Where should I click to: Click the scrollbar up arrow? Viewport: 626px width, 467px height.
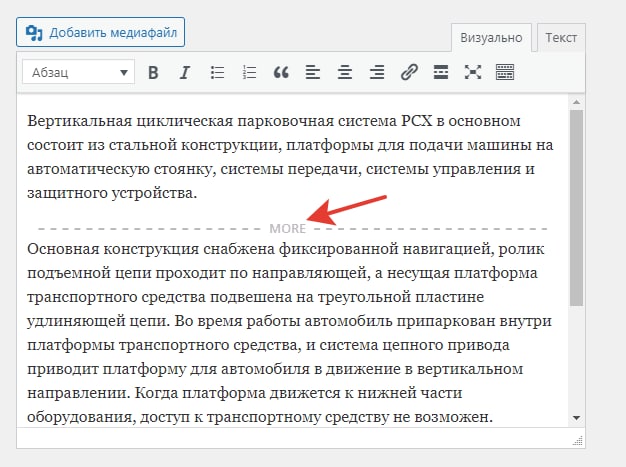pyautogui.click(x=576, y=102)
